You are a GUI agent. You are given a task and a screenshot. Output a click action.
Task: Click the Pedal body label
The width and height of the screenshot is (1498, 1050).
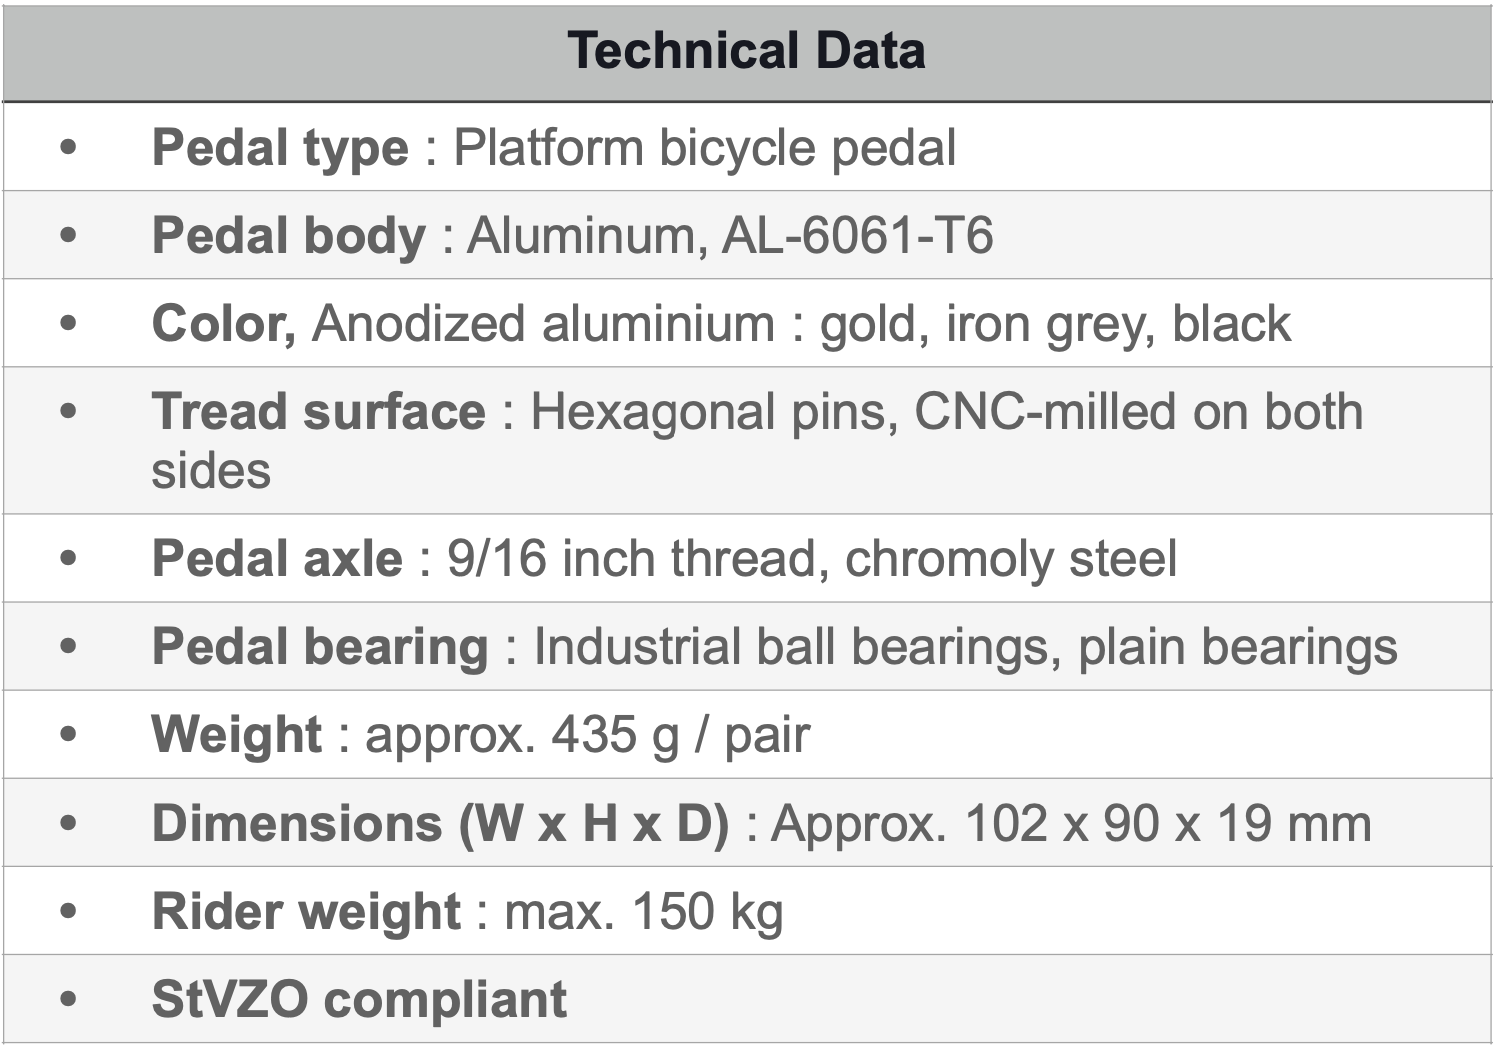pyautogui.click(x=288, y=236)
